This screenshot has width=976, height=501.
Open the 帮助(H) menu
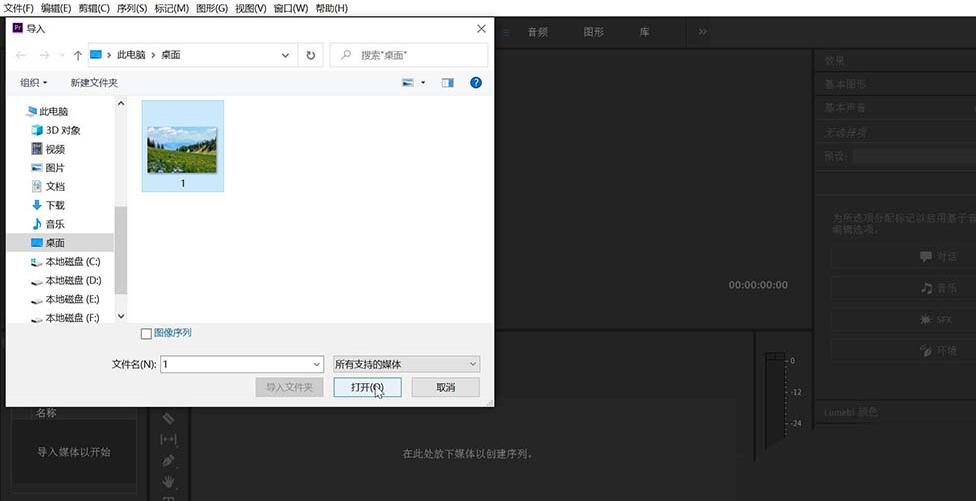pos(332,8)
